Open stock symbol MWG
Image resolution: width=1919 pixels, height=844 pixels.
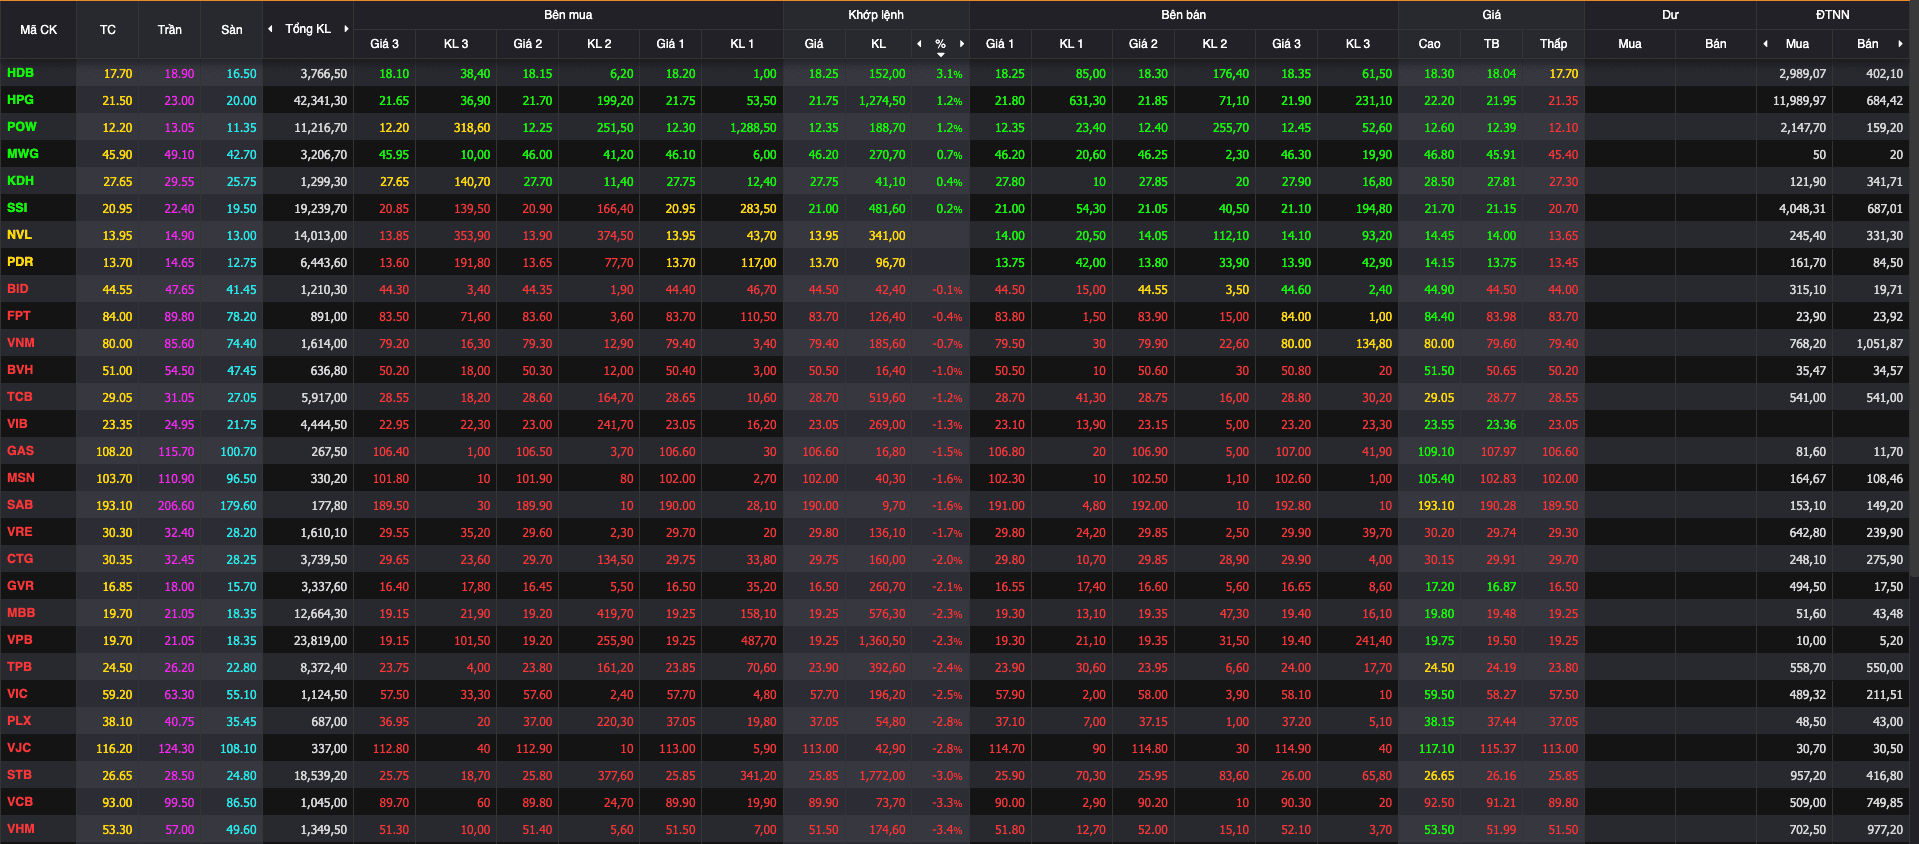[x=22, y=154]
